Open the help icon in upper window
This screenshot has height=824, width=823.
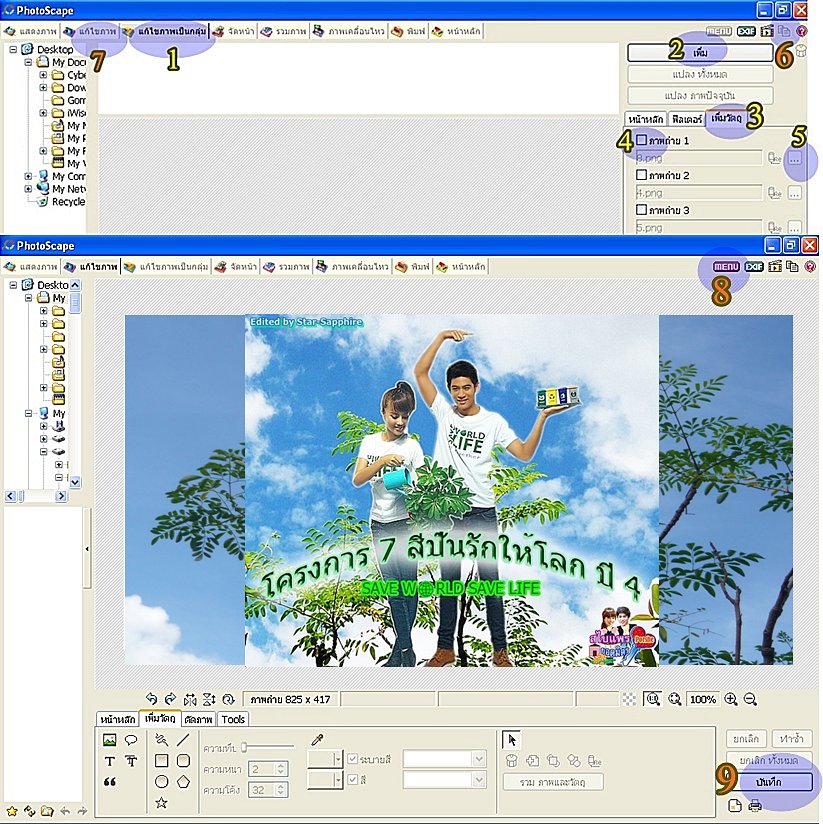click(801, 31)
